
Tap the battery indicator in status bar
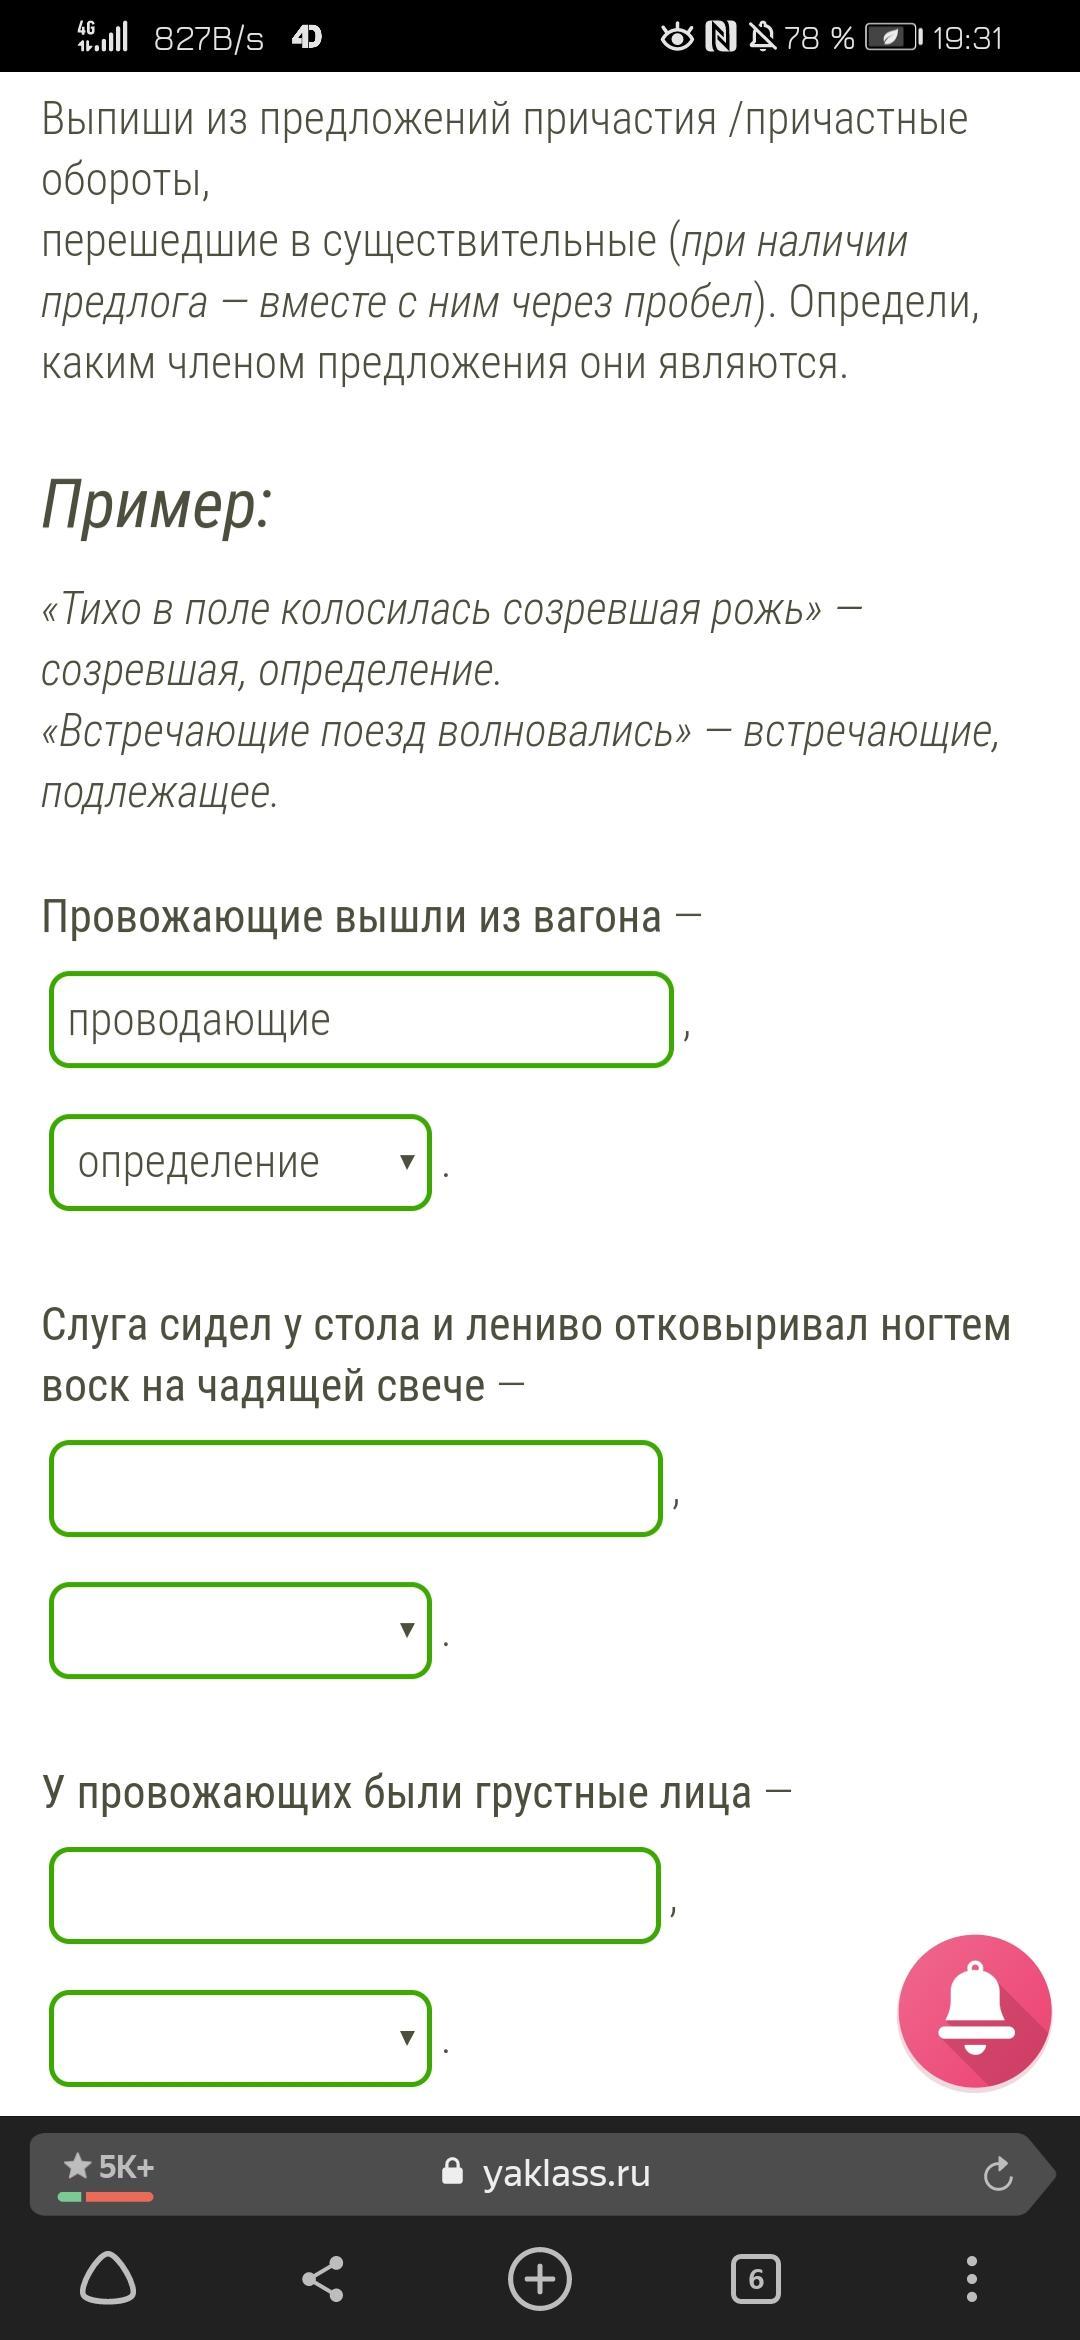[x=892, y=38]
